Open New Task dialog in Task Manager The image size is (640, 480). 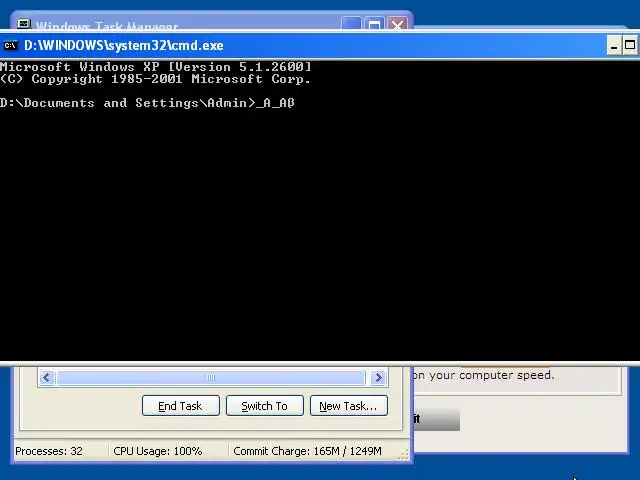pyautogui.click(x=349, y=406)
